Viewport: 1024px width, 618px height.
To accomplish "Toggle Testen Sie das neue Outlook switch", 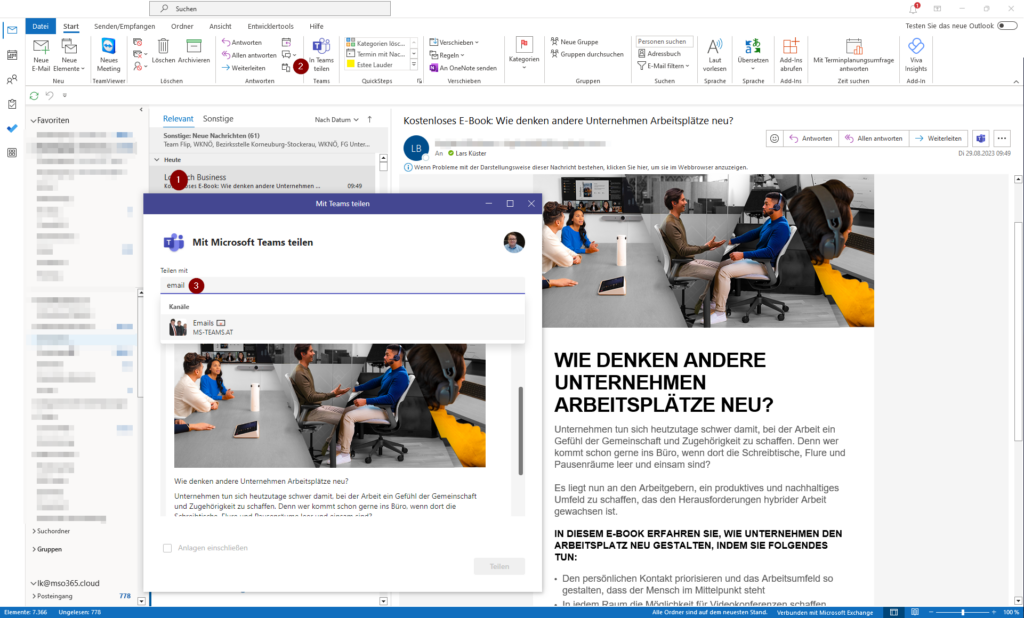I will (x=1007, y=26).
